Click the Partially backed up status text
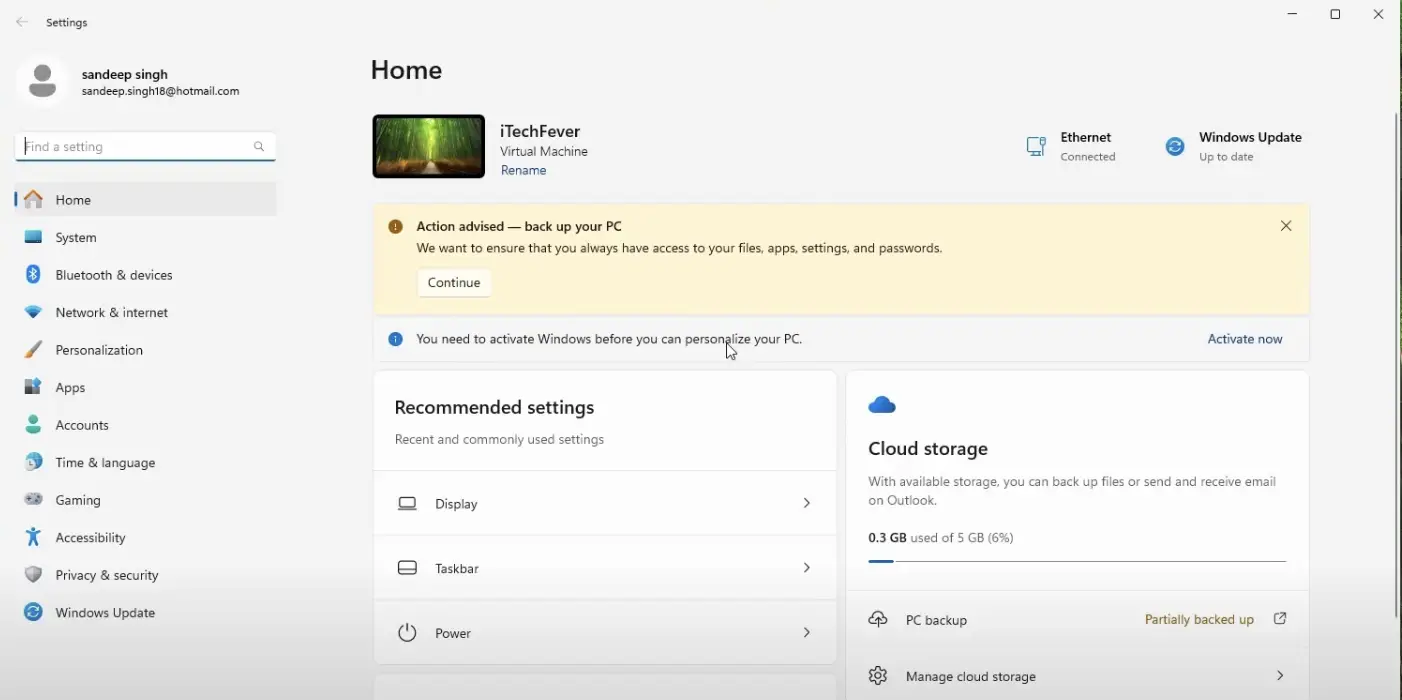The width and height of the screenshot is (1402, 700). click(1199, 620)
